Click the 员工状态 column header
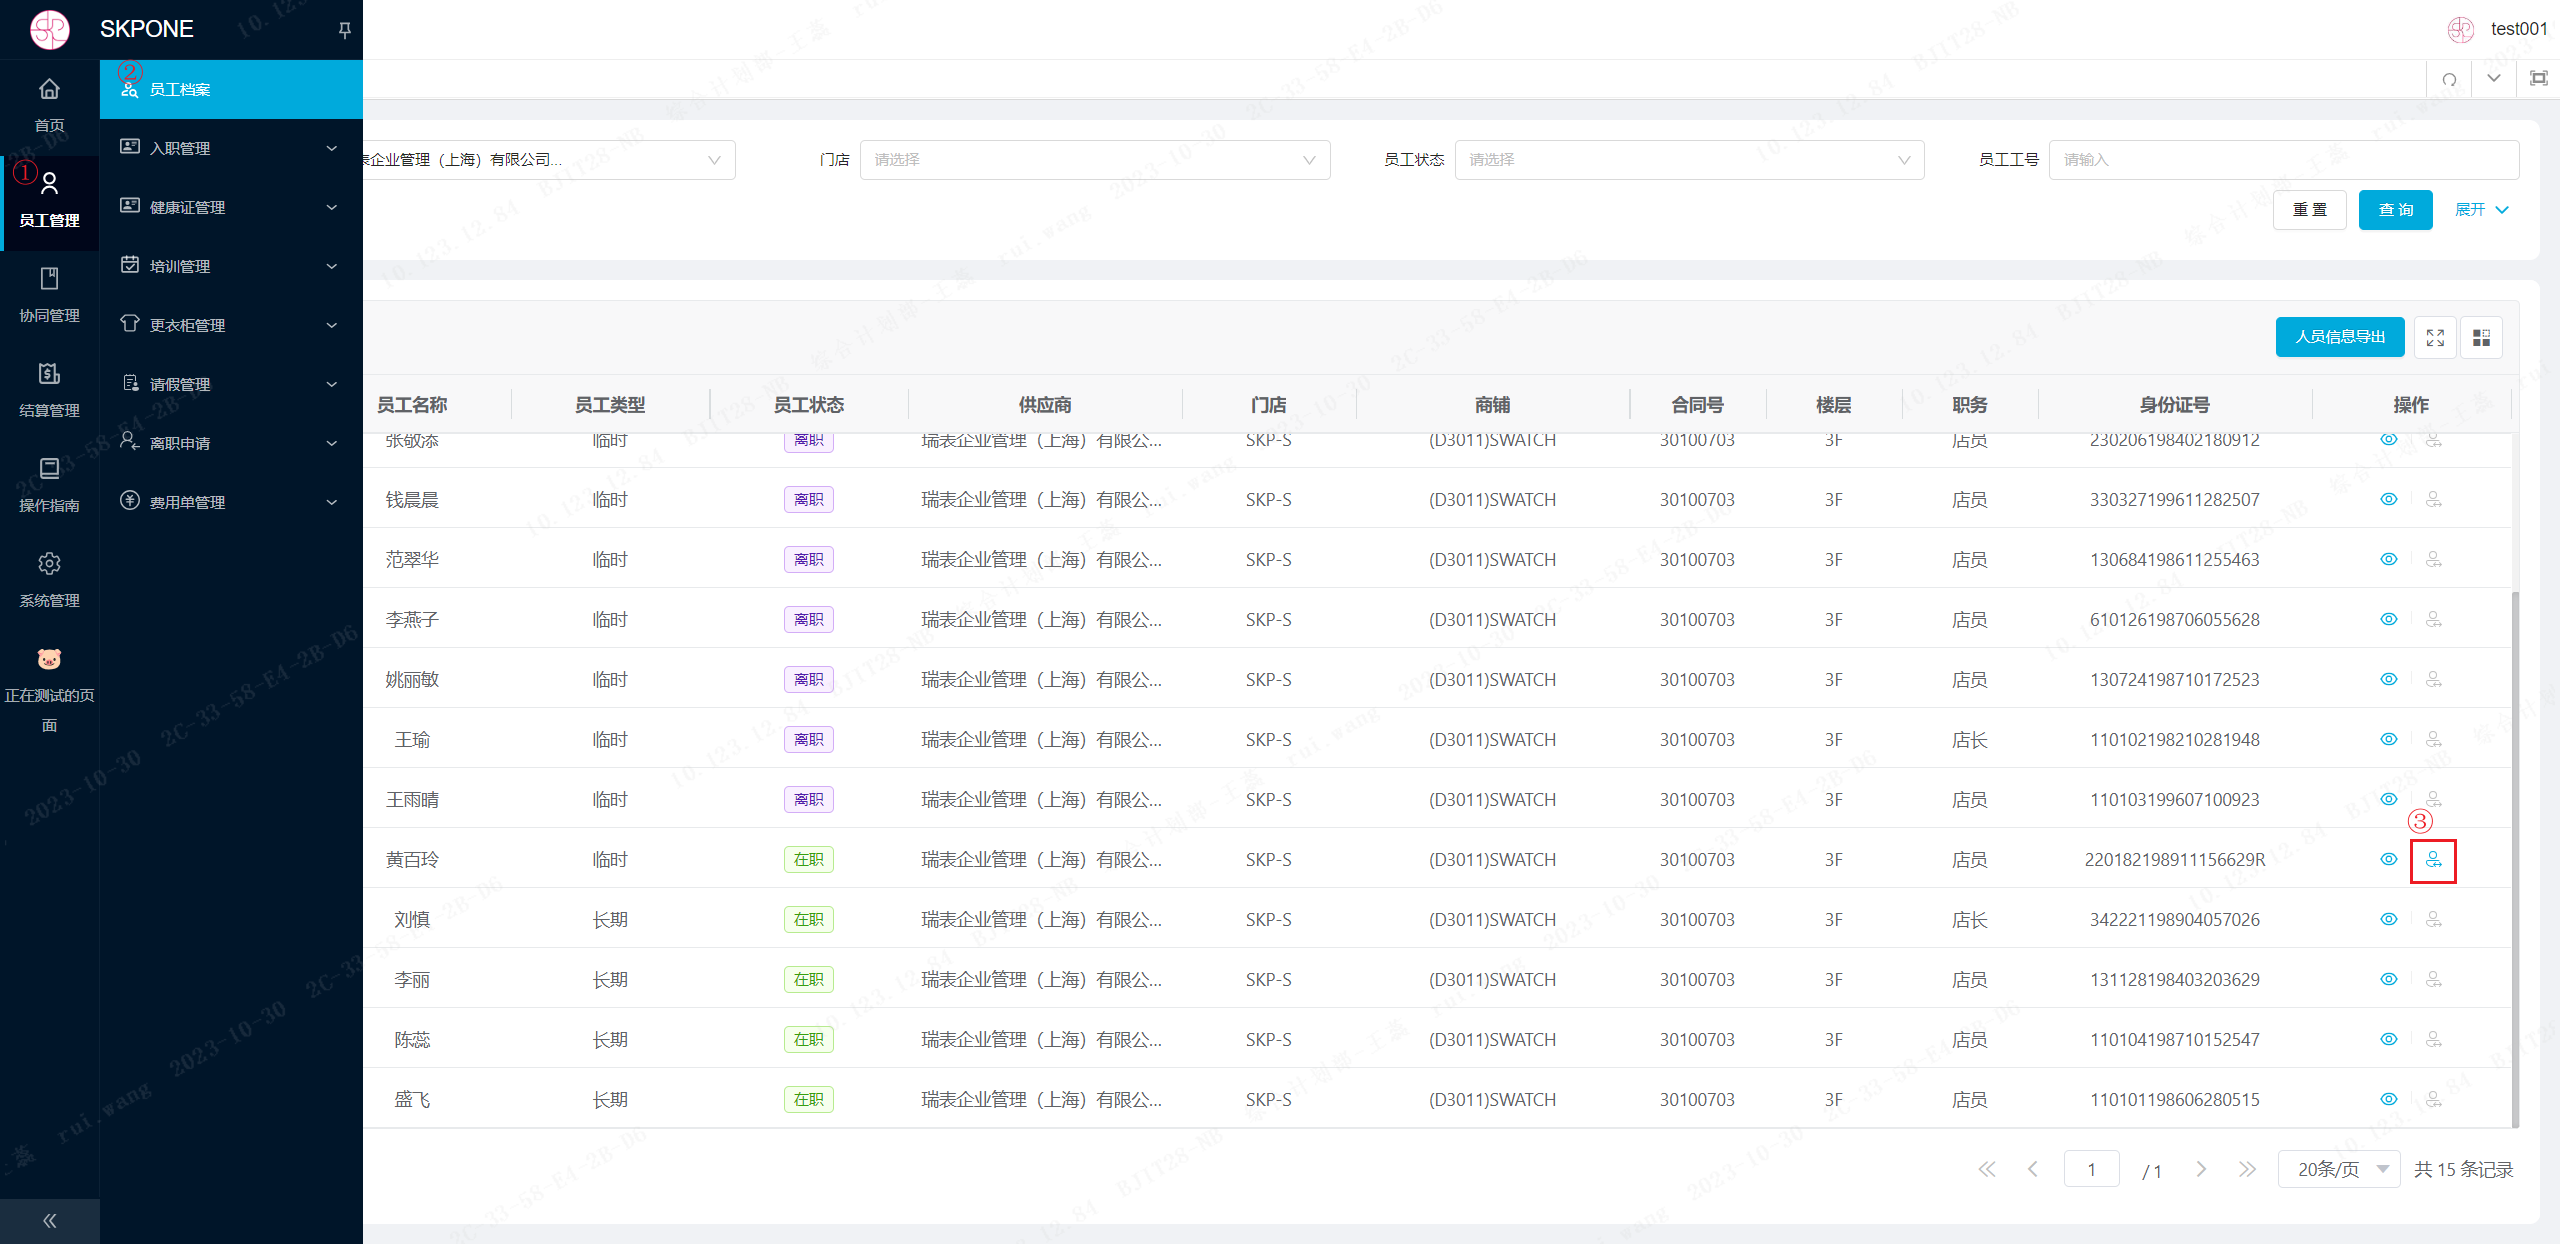The height and width of the screenshot is (1244, 2560). 808,405
